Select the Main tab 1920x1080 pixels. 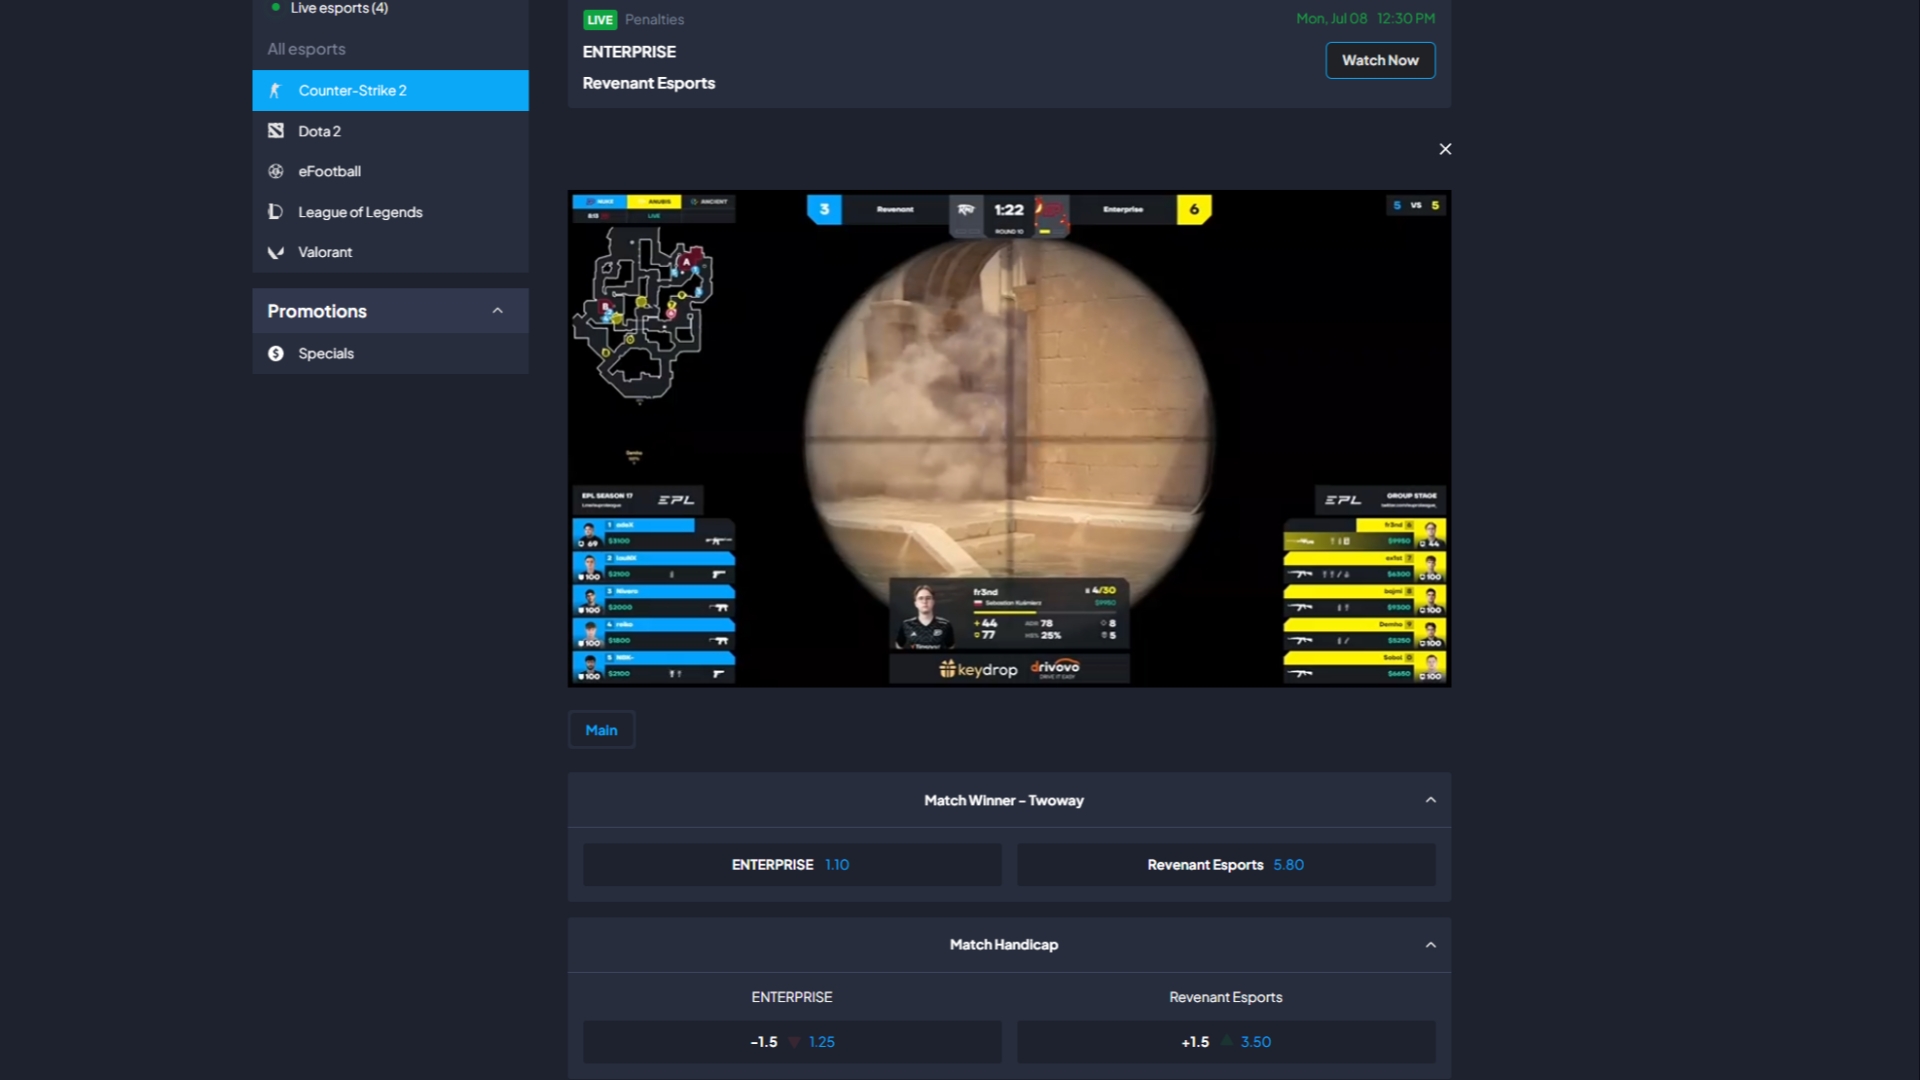tap(601, 730)
